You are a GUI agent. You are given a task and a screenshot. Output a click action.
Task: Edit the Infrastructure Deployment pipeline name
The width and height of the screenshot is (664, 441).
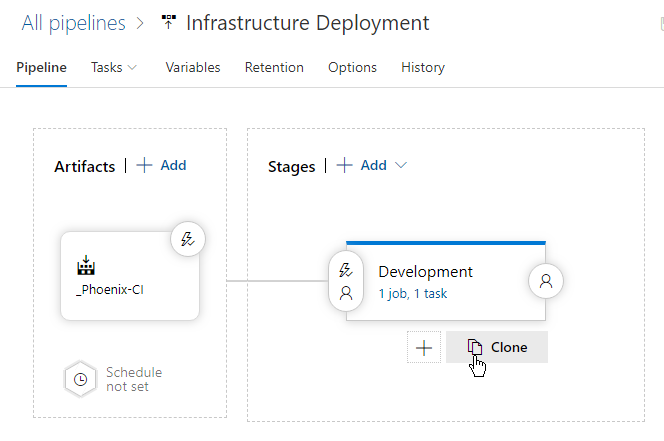(x=308, y=23)
